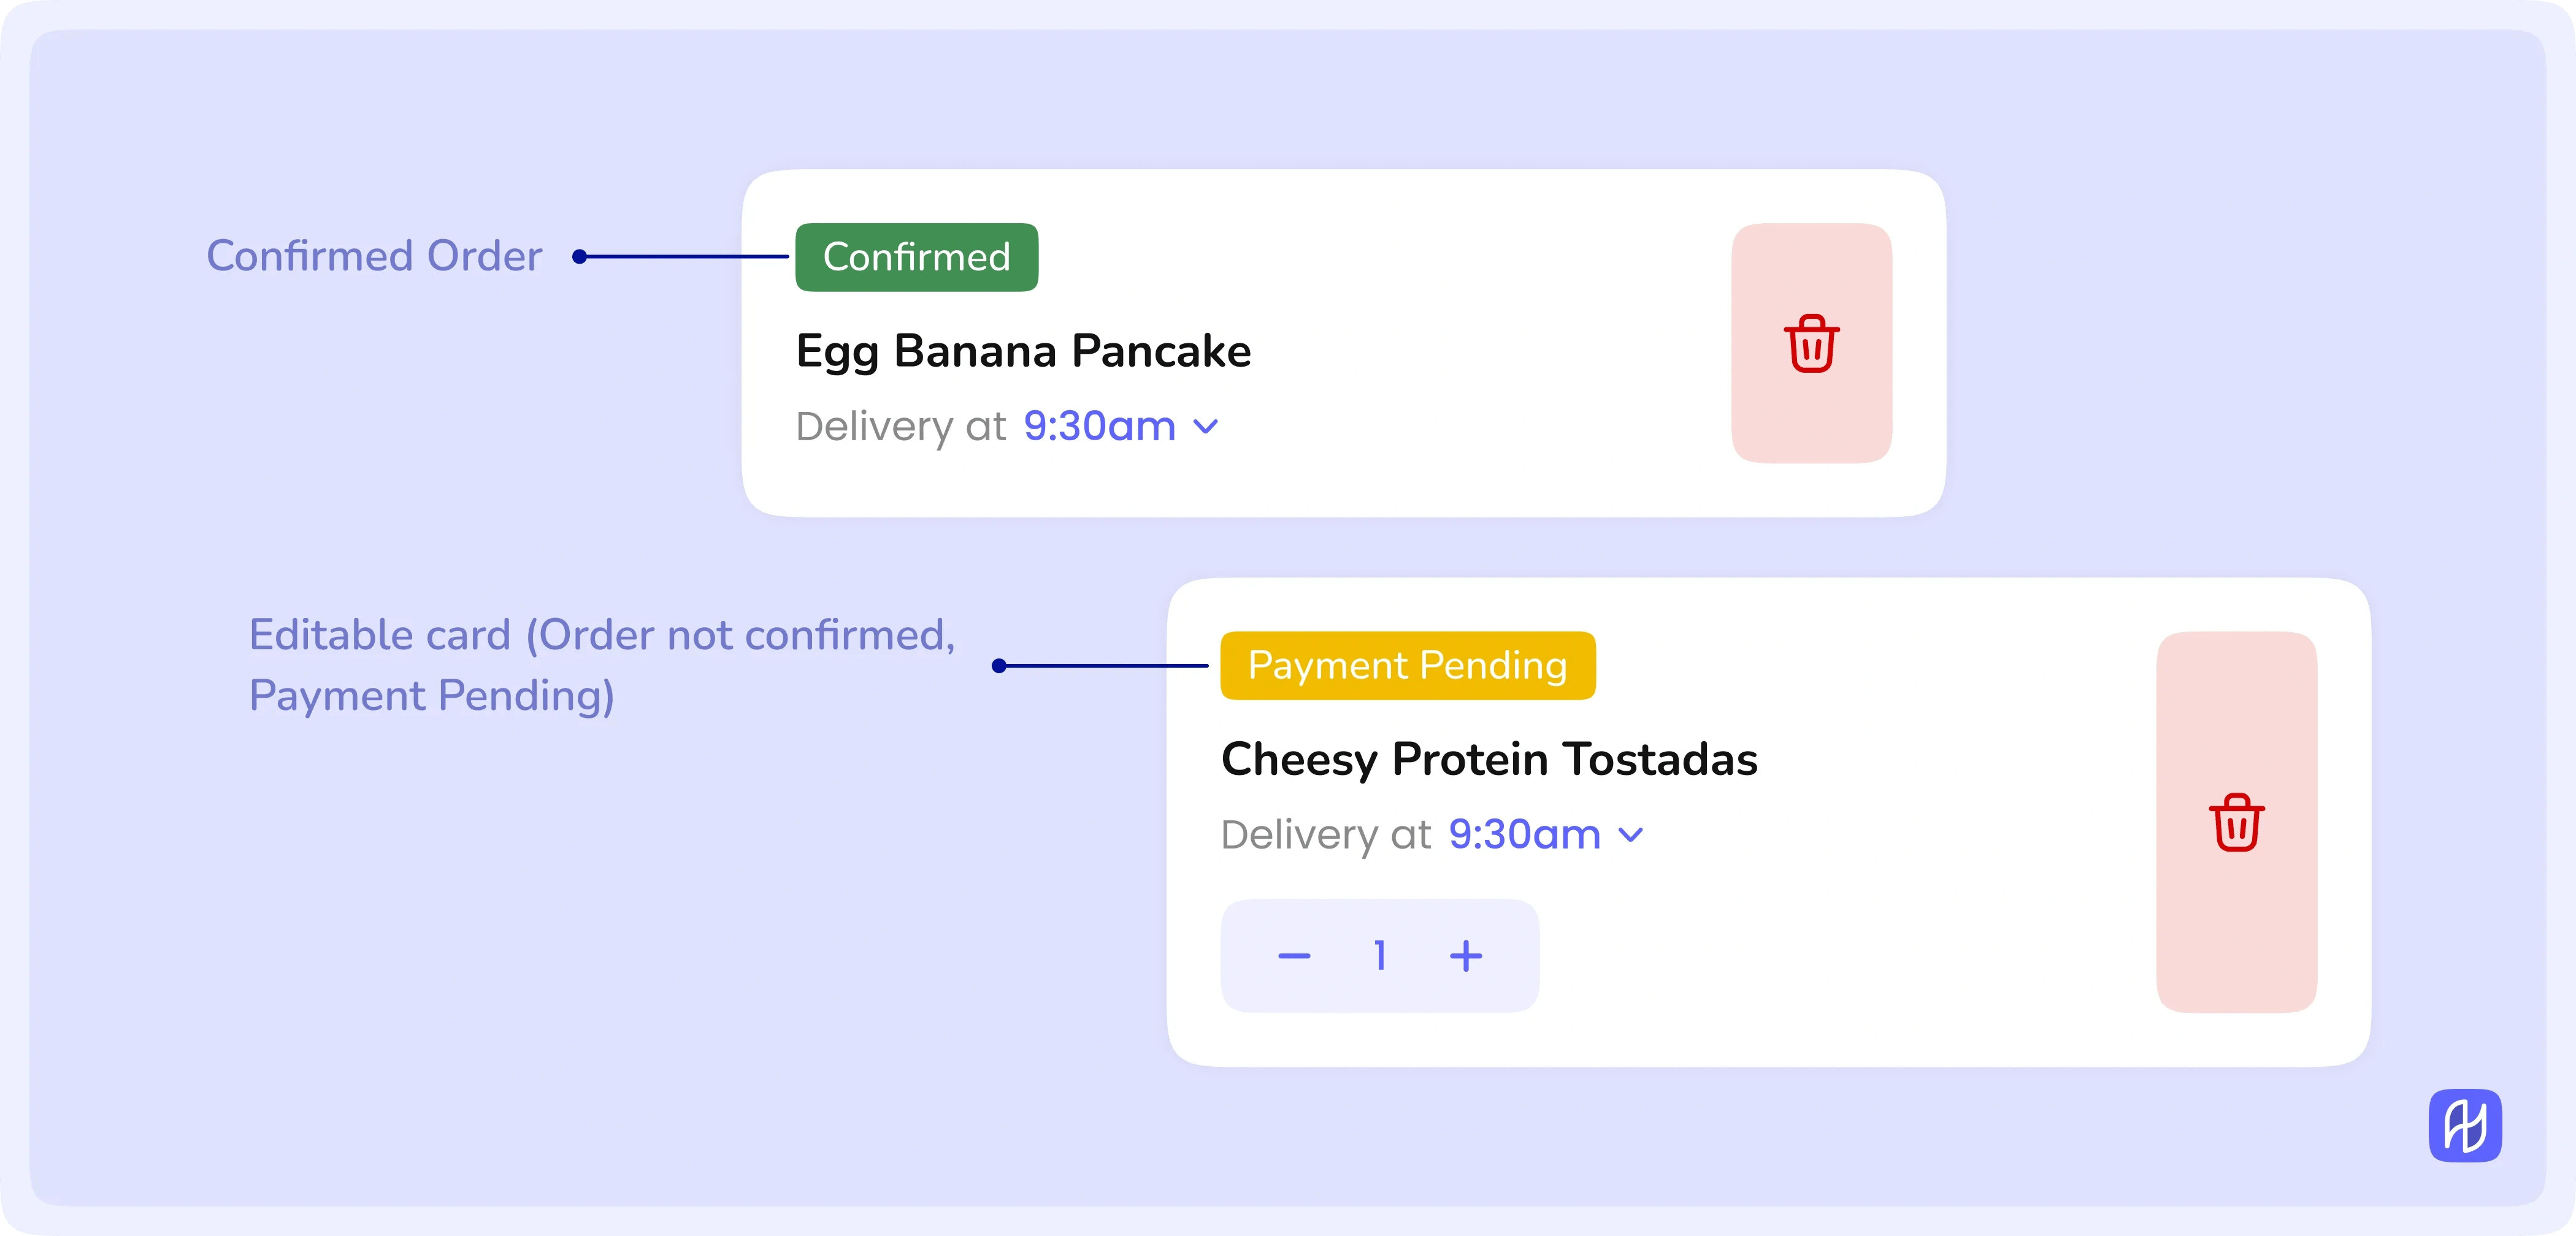
Task: Click the purple H logo badge
Action: tap(2465, 1125)
